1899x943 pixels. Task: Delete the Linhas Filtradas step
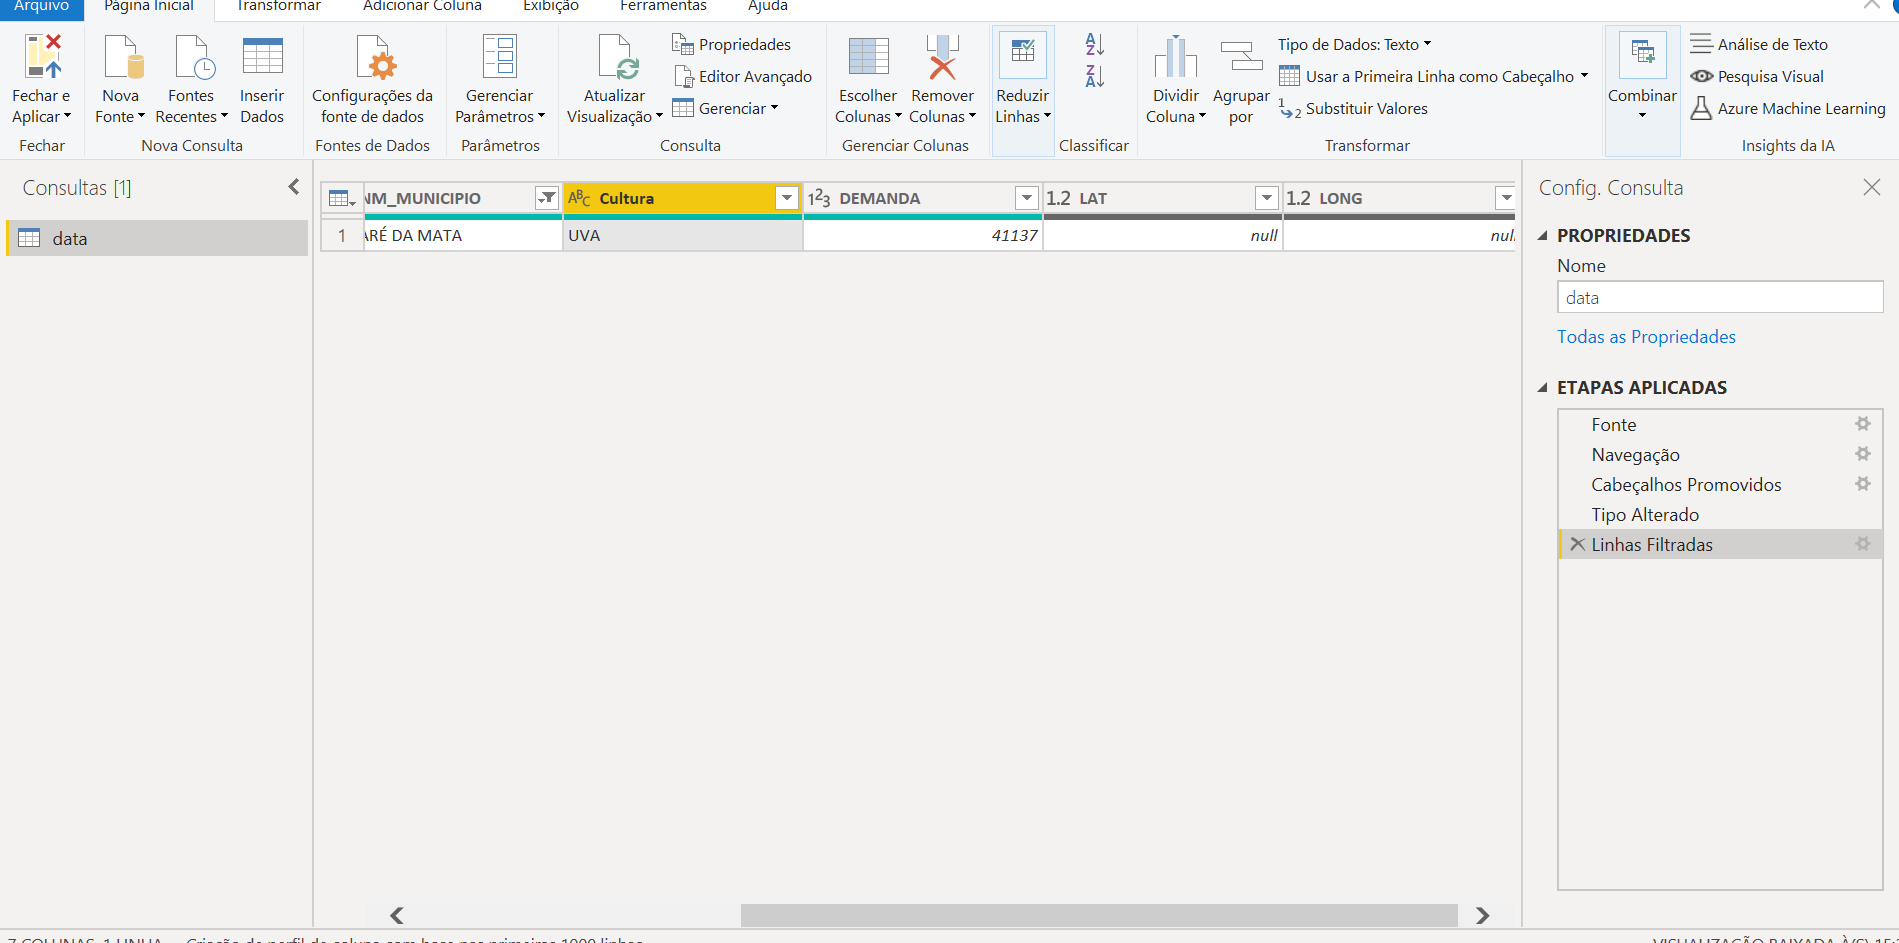(1577, 544)
